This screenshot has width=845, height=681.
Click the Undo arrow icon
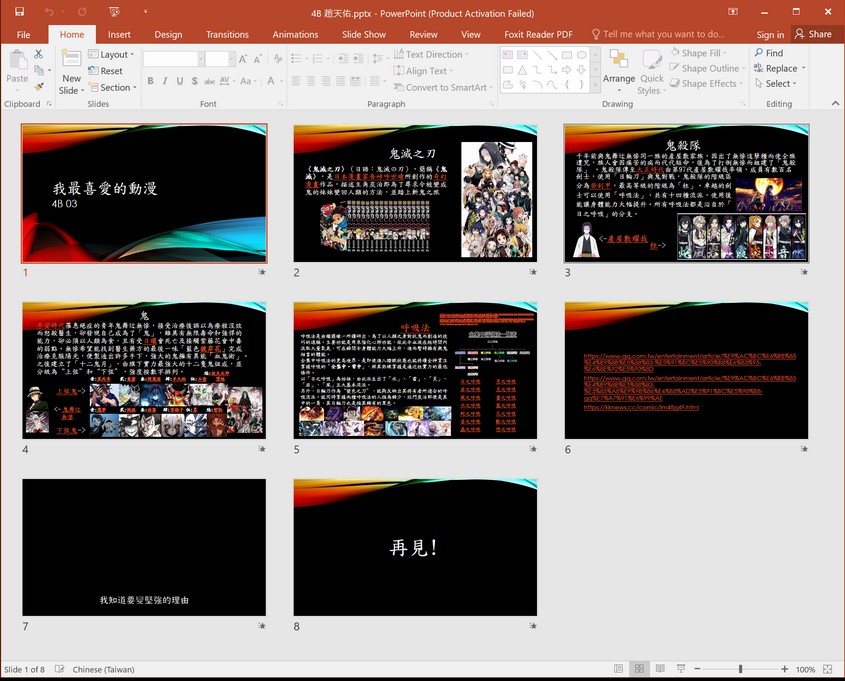click(x=49, y=11)
